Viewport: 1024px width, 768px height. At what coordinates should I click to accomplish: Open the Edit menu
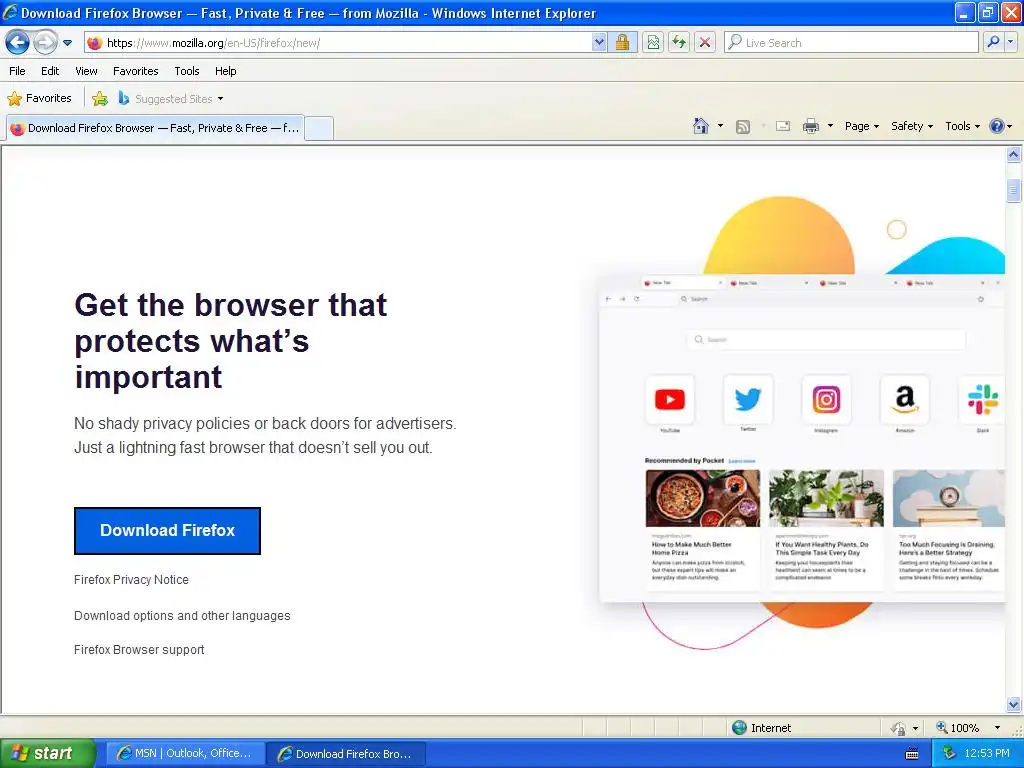[x=50, y=71]
